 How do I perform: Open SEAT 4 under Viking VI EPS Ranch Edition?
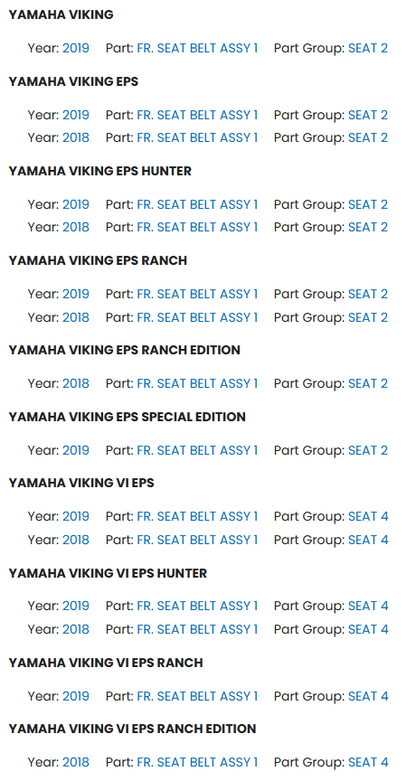[x=368, y=762]
